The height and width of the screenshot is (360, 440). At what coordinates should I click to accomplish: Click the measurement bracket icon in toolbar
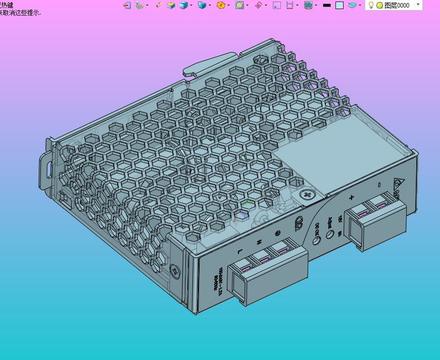coord(290,5)
